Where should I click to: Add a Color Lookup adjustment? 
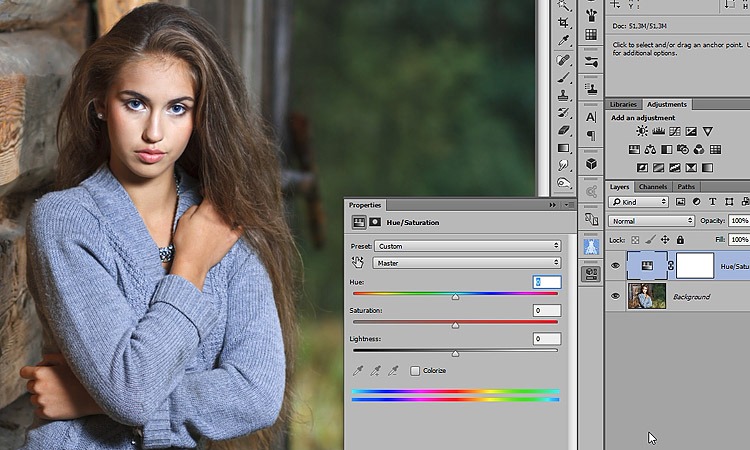pos(716,150)
